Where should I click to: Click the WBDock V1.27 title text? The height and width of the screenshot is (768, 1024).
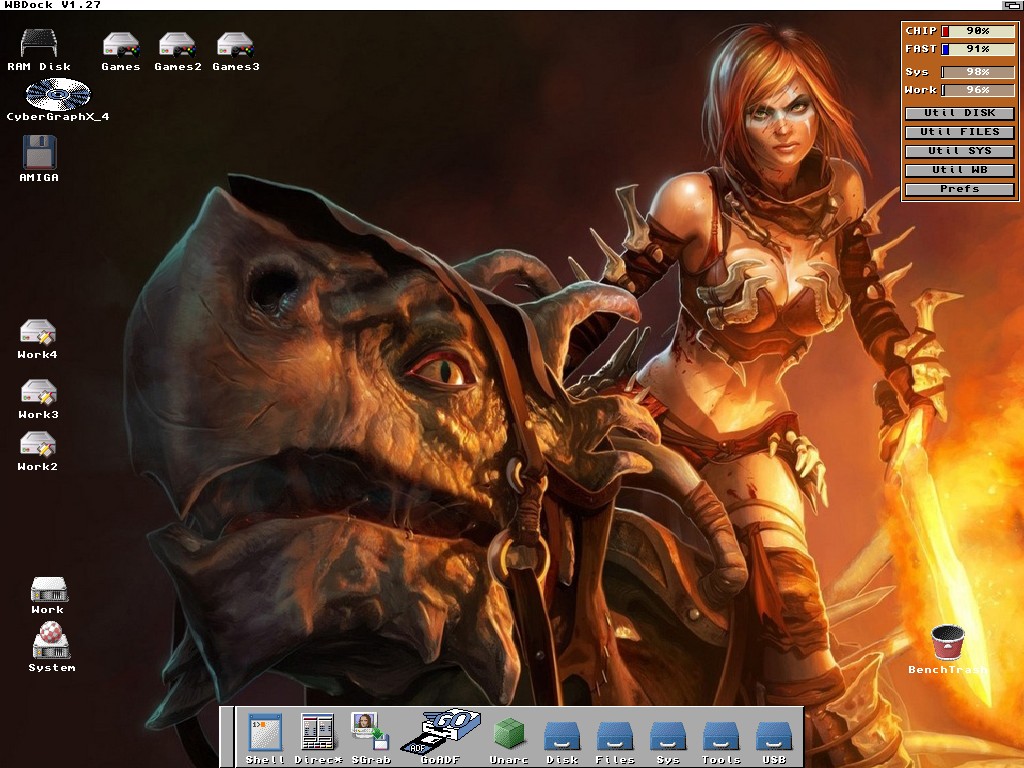click(x=53, y=5)
